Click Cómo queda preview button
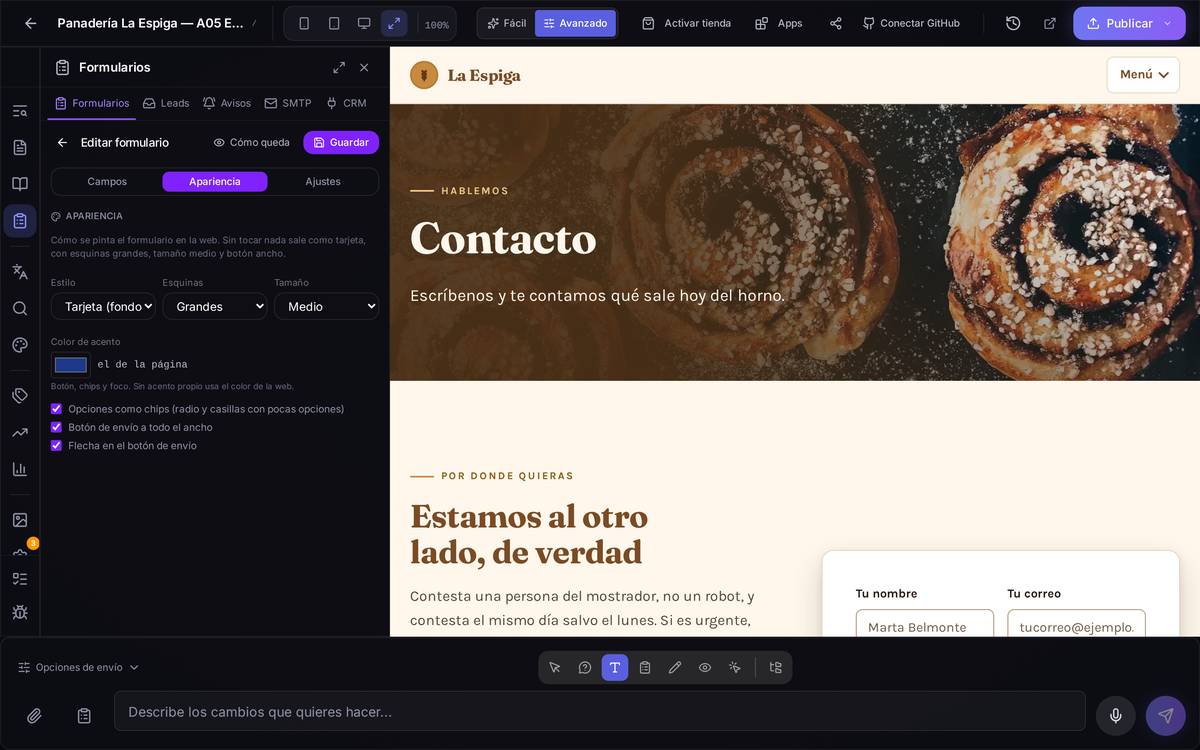Screen dimensions: 1200x750 [x=251, y=142]
